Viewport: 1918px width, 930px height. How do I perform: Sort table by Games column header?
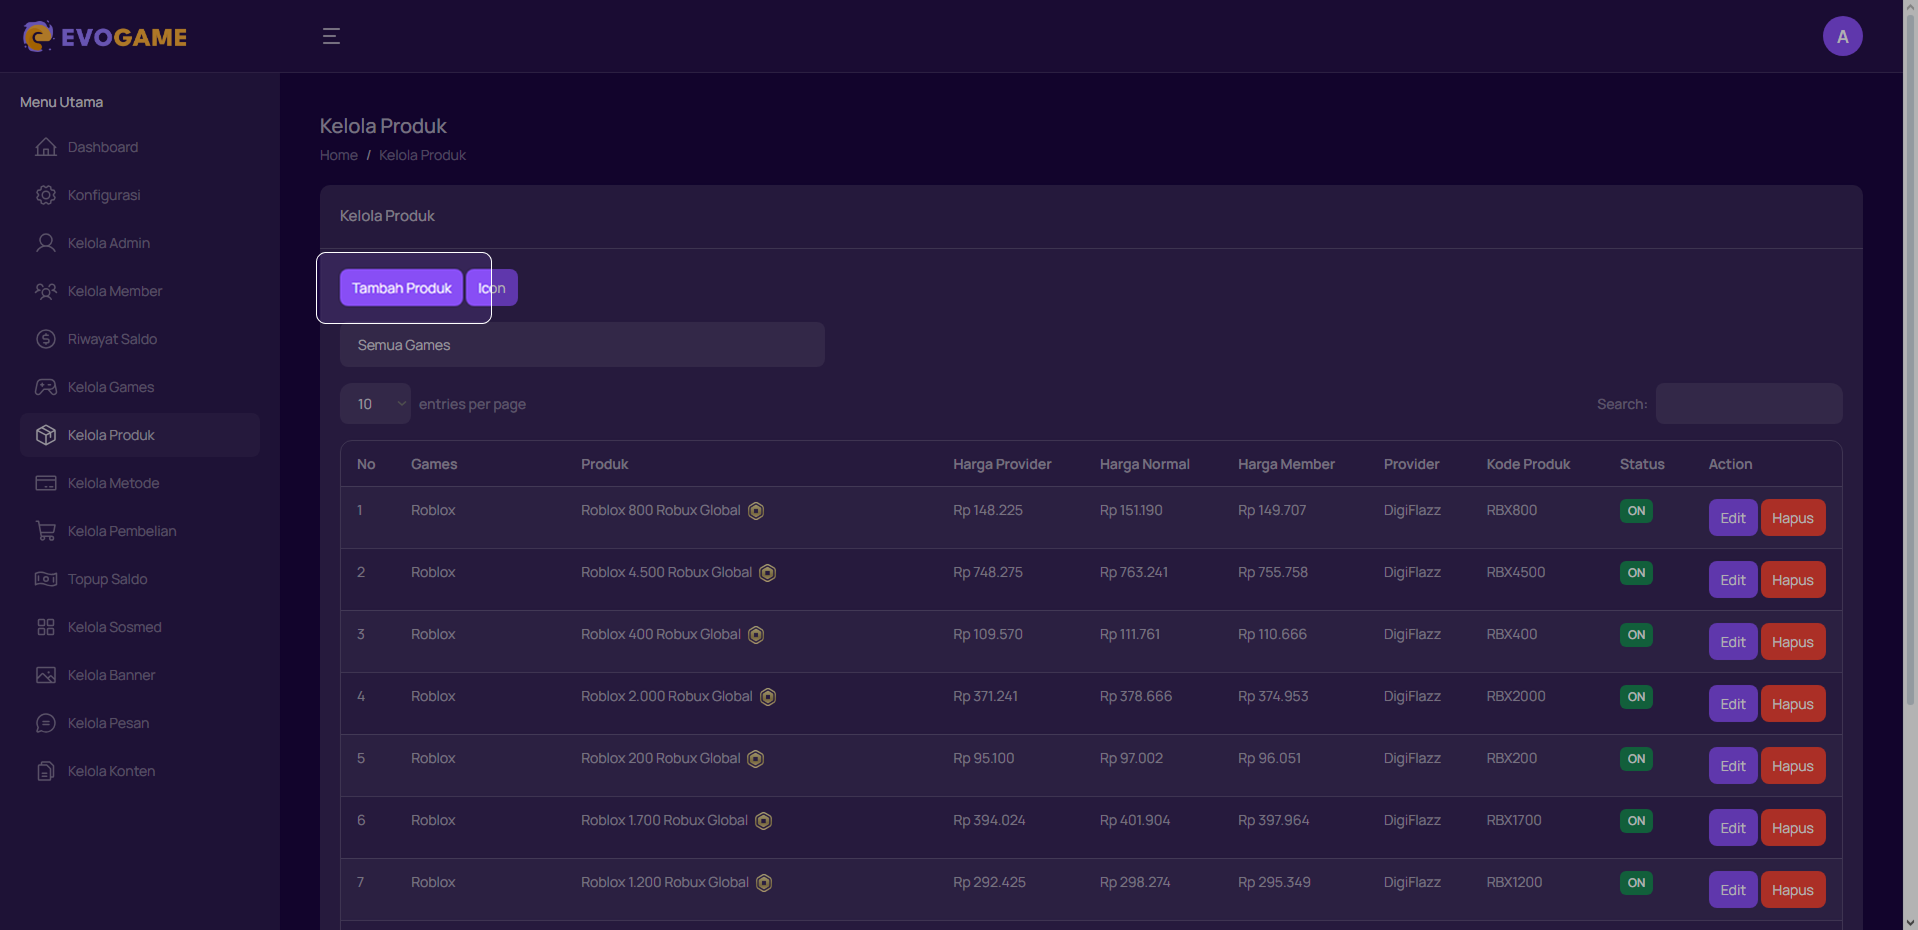click(x=434, y=464)
